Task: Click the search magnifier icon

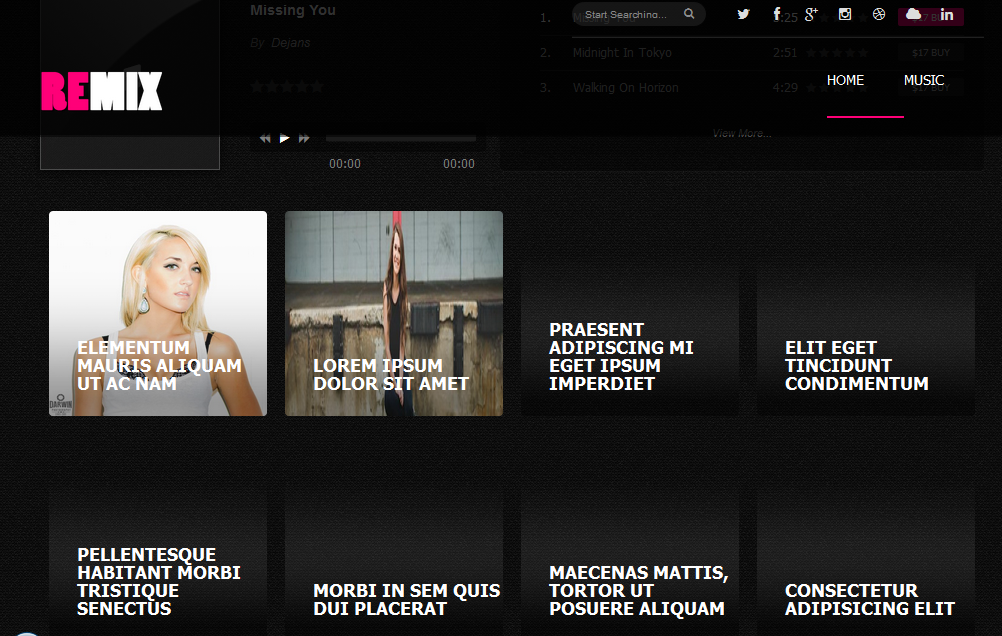Action: (689, 13)
